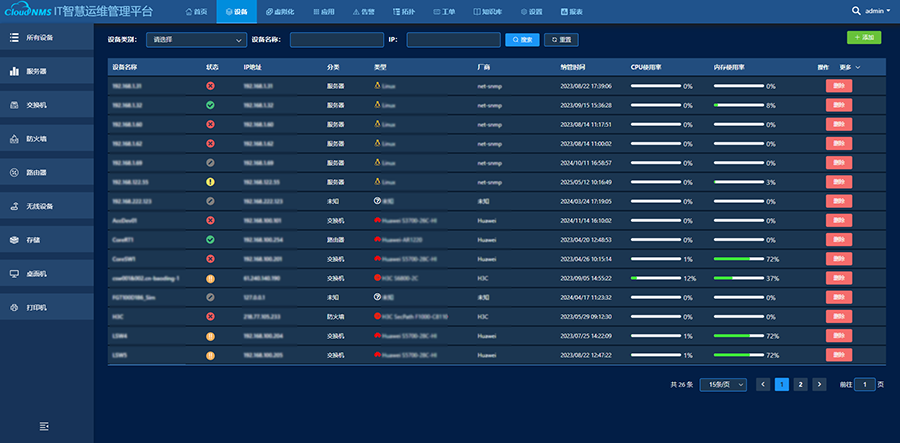The height and width of the screenshot is (443, 900).
Task: Click the red error status icon for 192.168.1.31
Action: click(210, 86)
